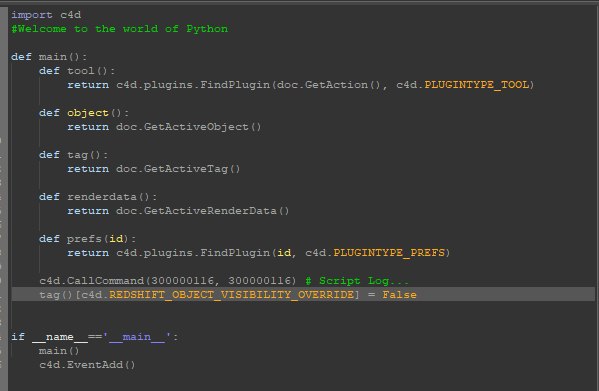Click the 'def tool():' definition
The height and width of the screenshot is (391, 599).
pyautogui.click(x=77, y=71)
